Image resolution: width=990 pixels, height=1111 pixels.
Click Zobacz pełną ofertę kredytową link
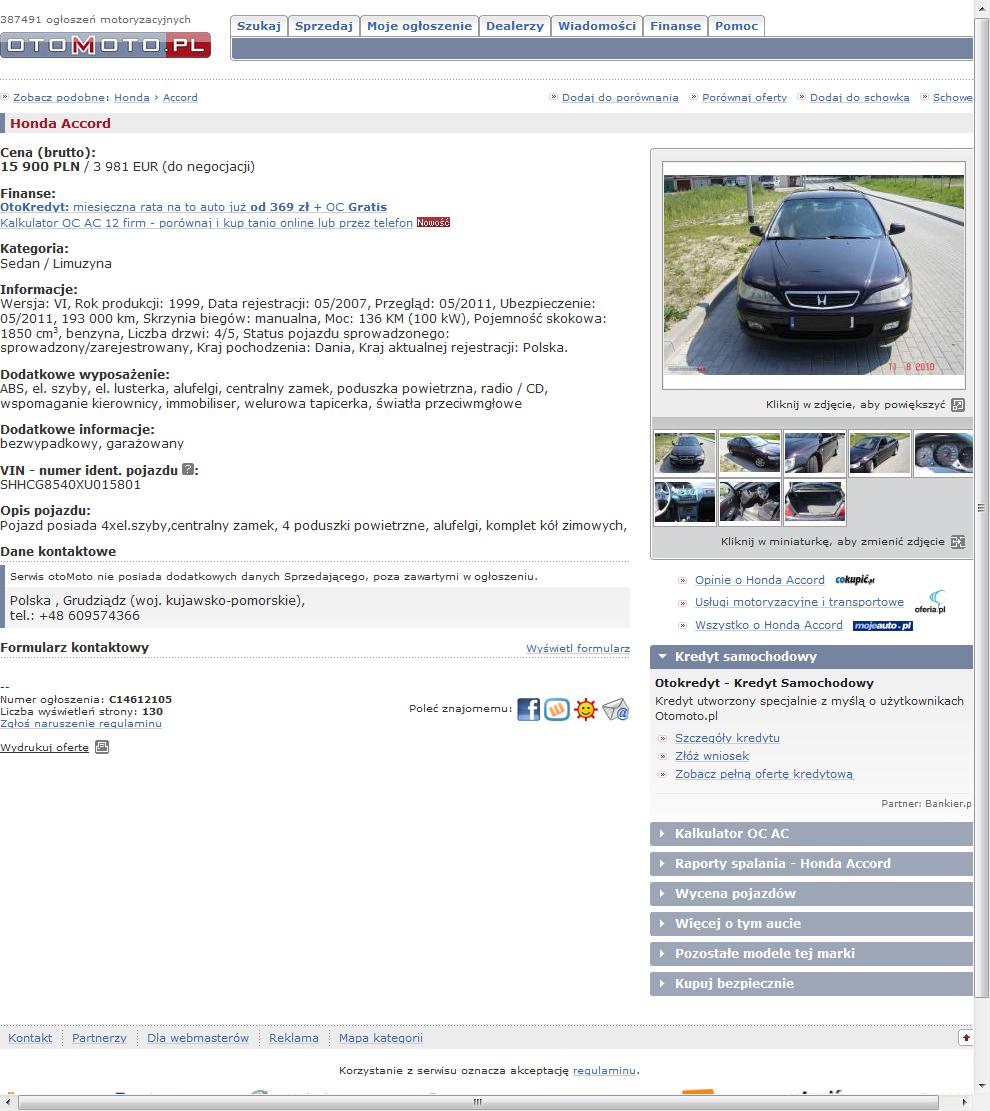click(x=764, y=774)
